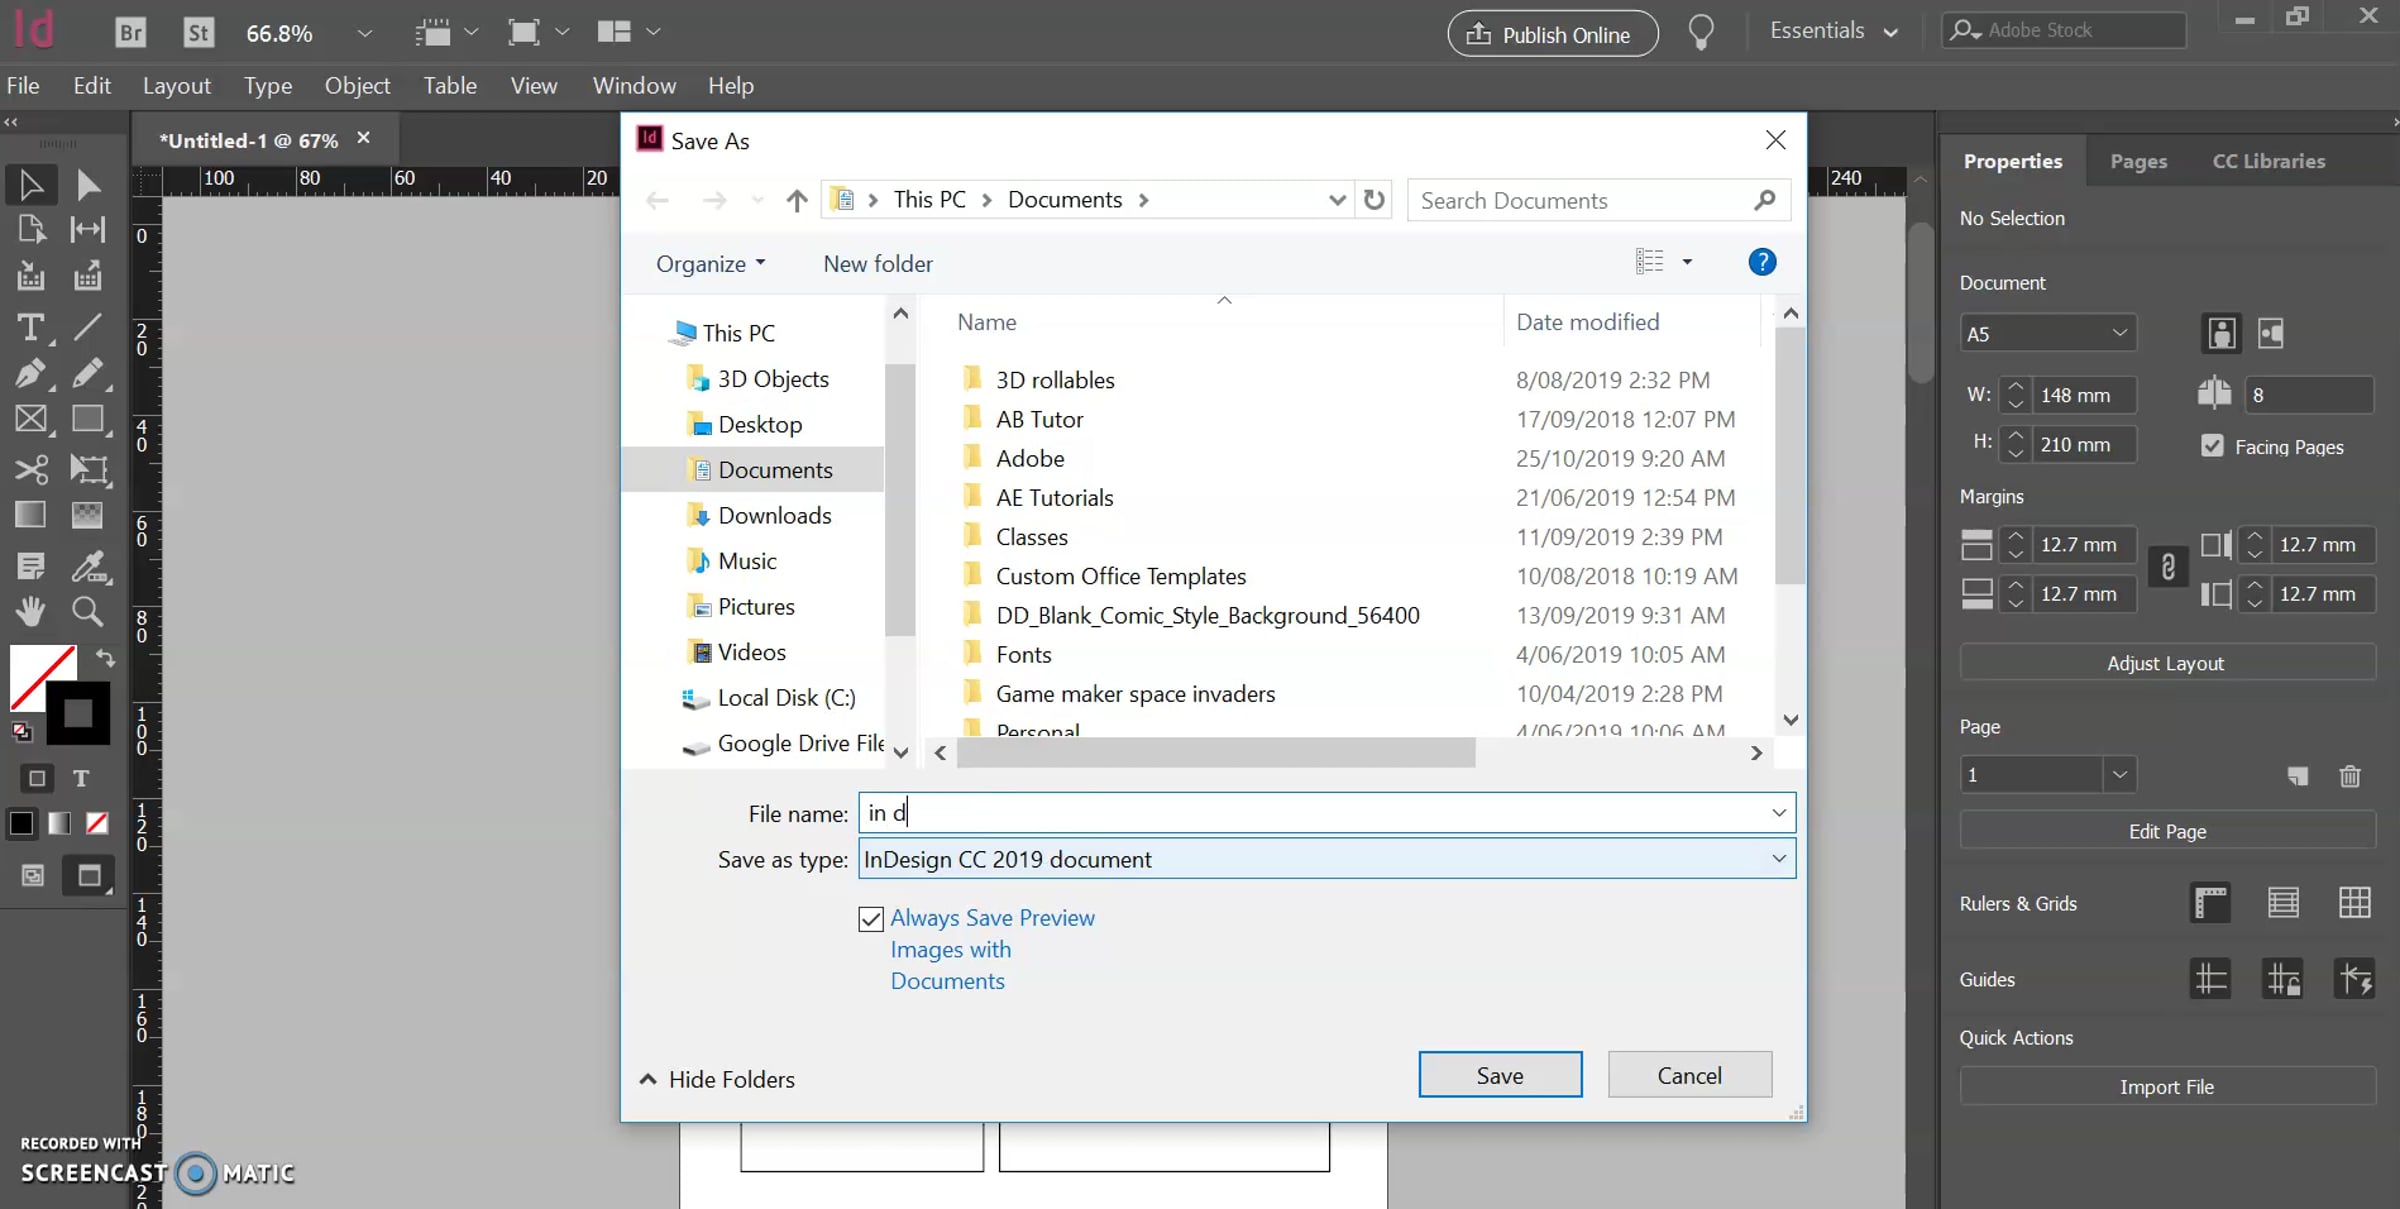Apply None color swatch

pyautogui.click(x=97, y=824)
